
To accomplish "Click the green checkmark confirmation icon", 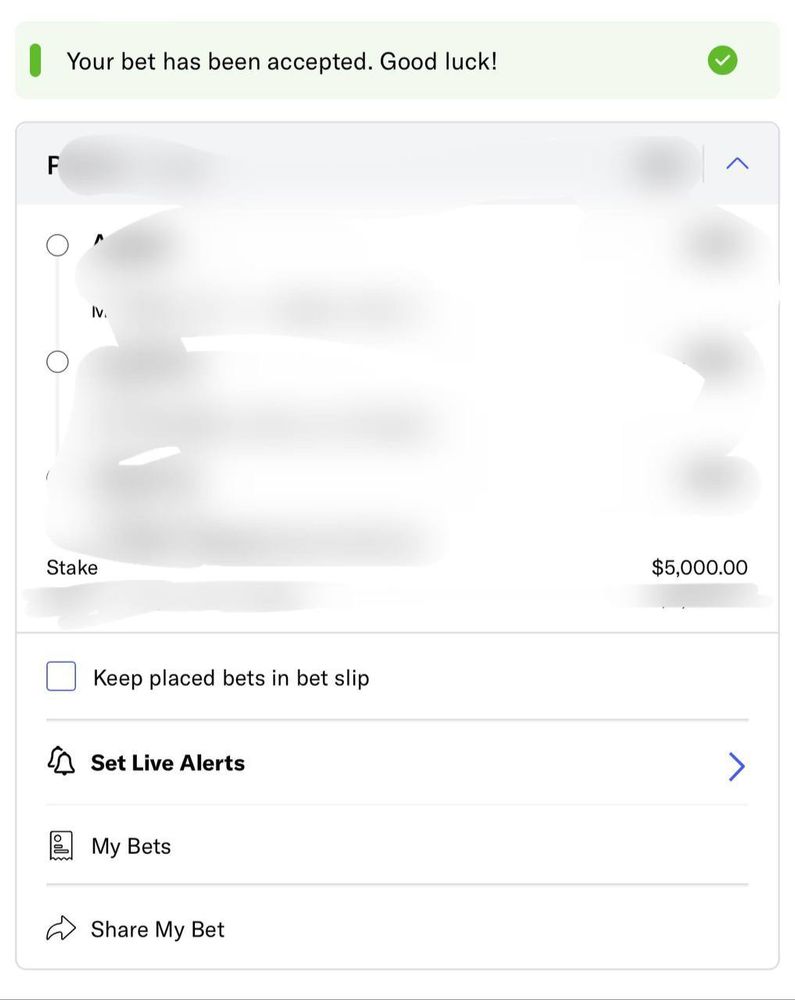I will 722,61.
